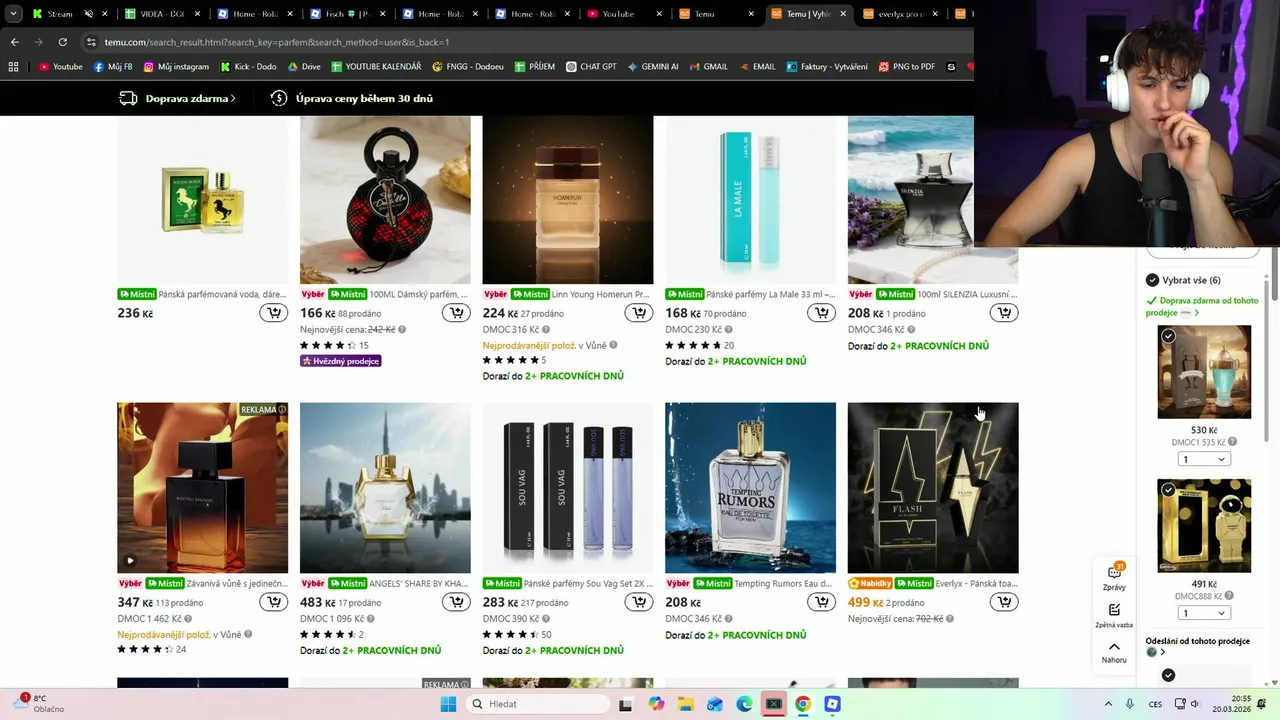Open quantity dropdown for 530 Kč item
The height and width of the screenshot is (720, 1280).
tap(1203, 459)
